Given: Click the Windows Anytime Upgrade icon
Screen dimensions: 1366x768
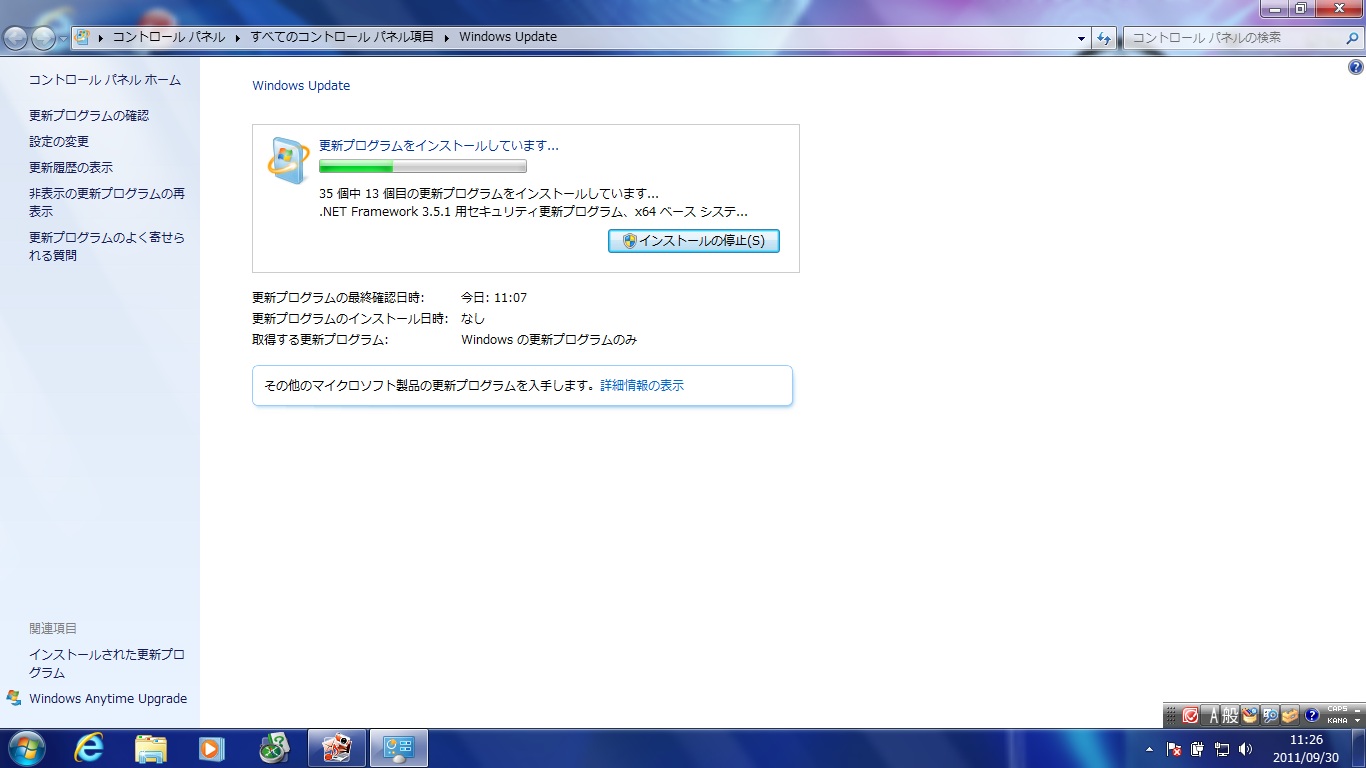Looking at the screenshot, I should pos(14,697).
